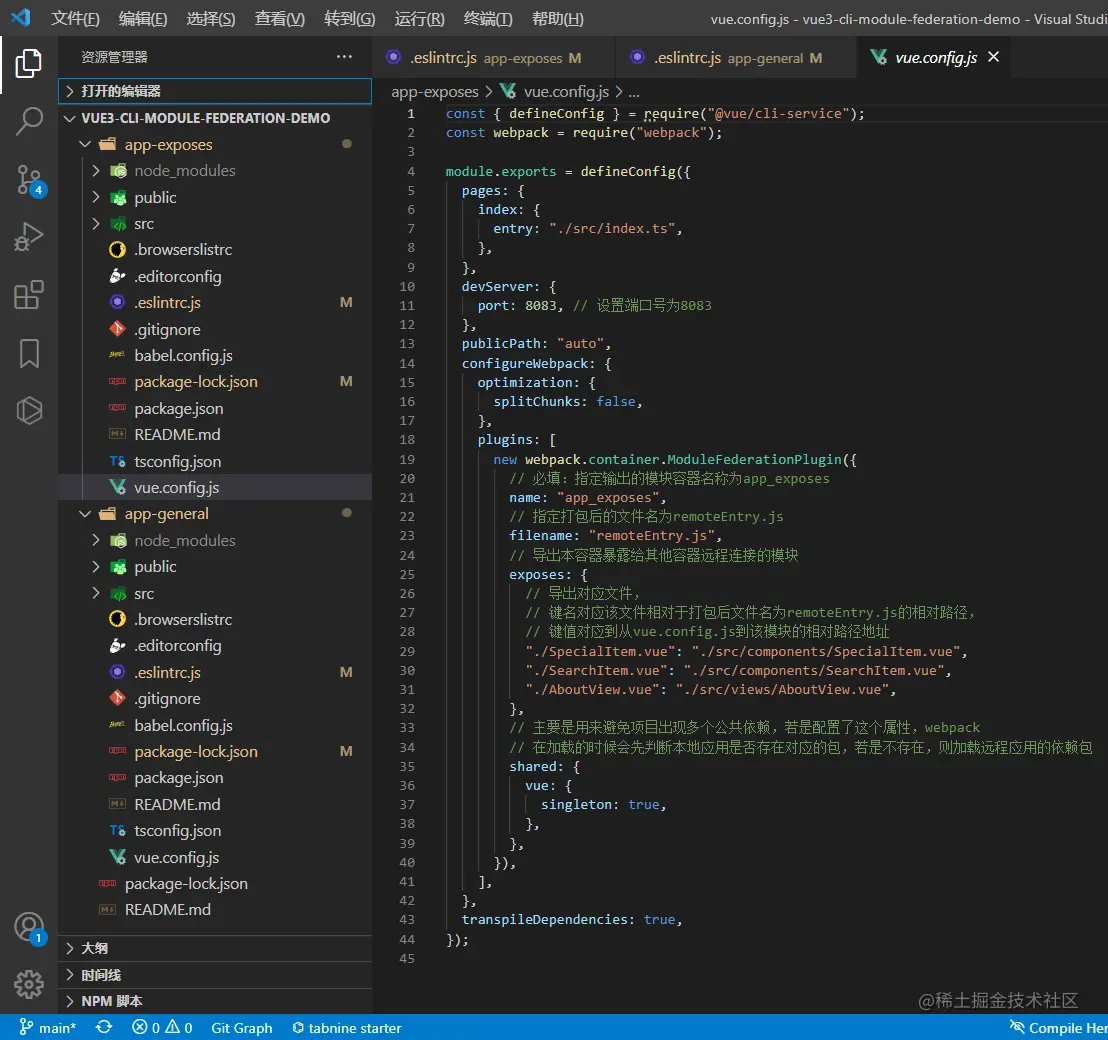Open .editorconfig in app-exposes
1108x1040 pixels.
pos(215,277)
